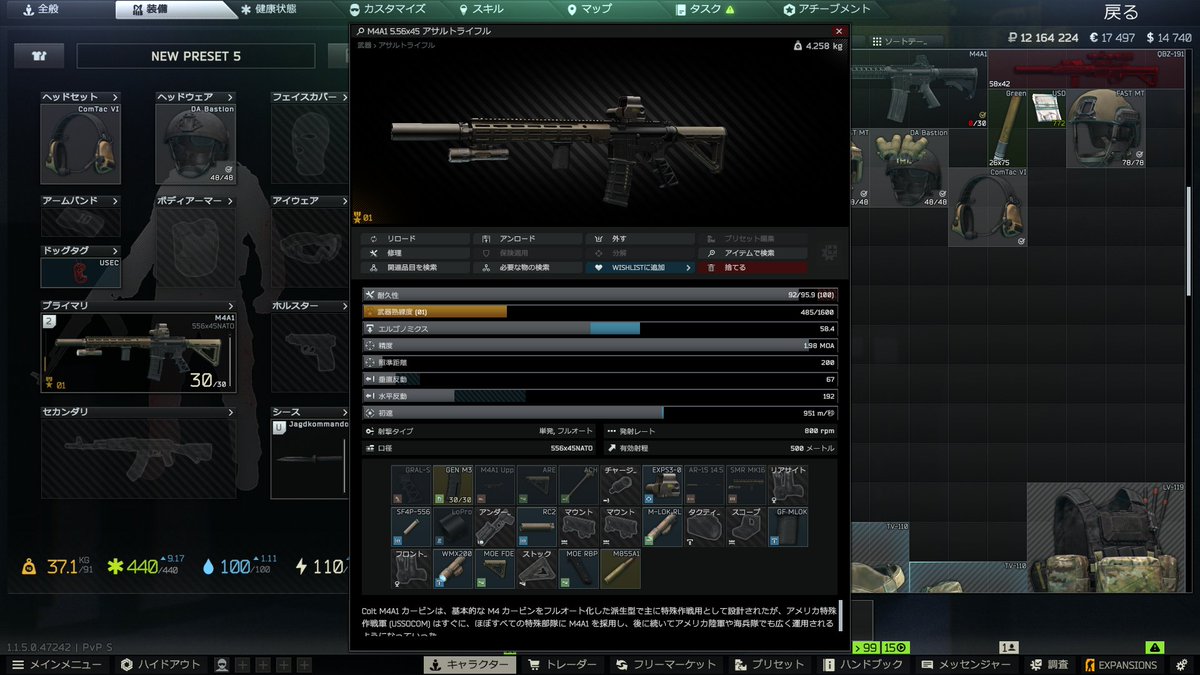
Task: Select the ARE buffer tube mod slot
Action: pos(537,484)
